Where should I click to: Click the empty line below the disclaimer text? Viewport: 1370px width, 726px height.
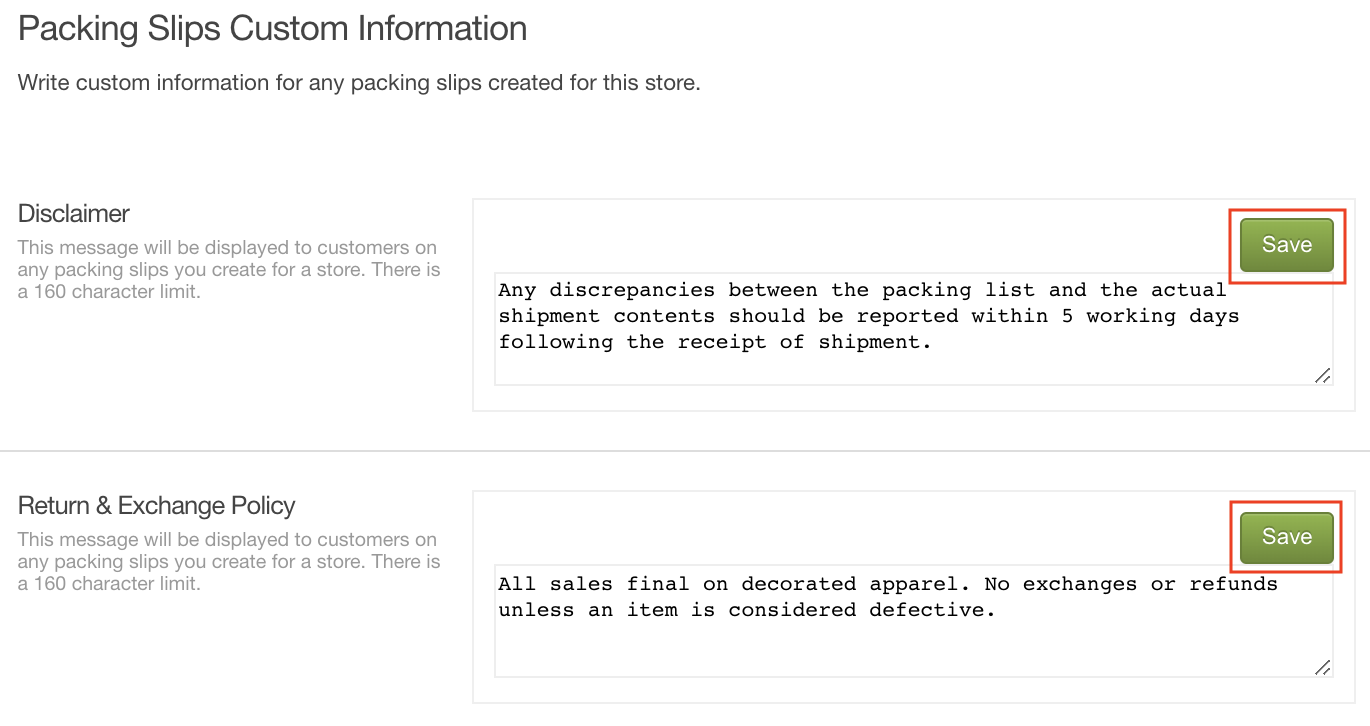coord(914,368)
